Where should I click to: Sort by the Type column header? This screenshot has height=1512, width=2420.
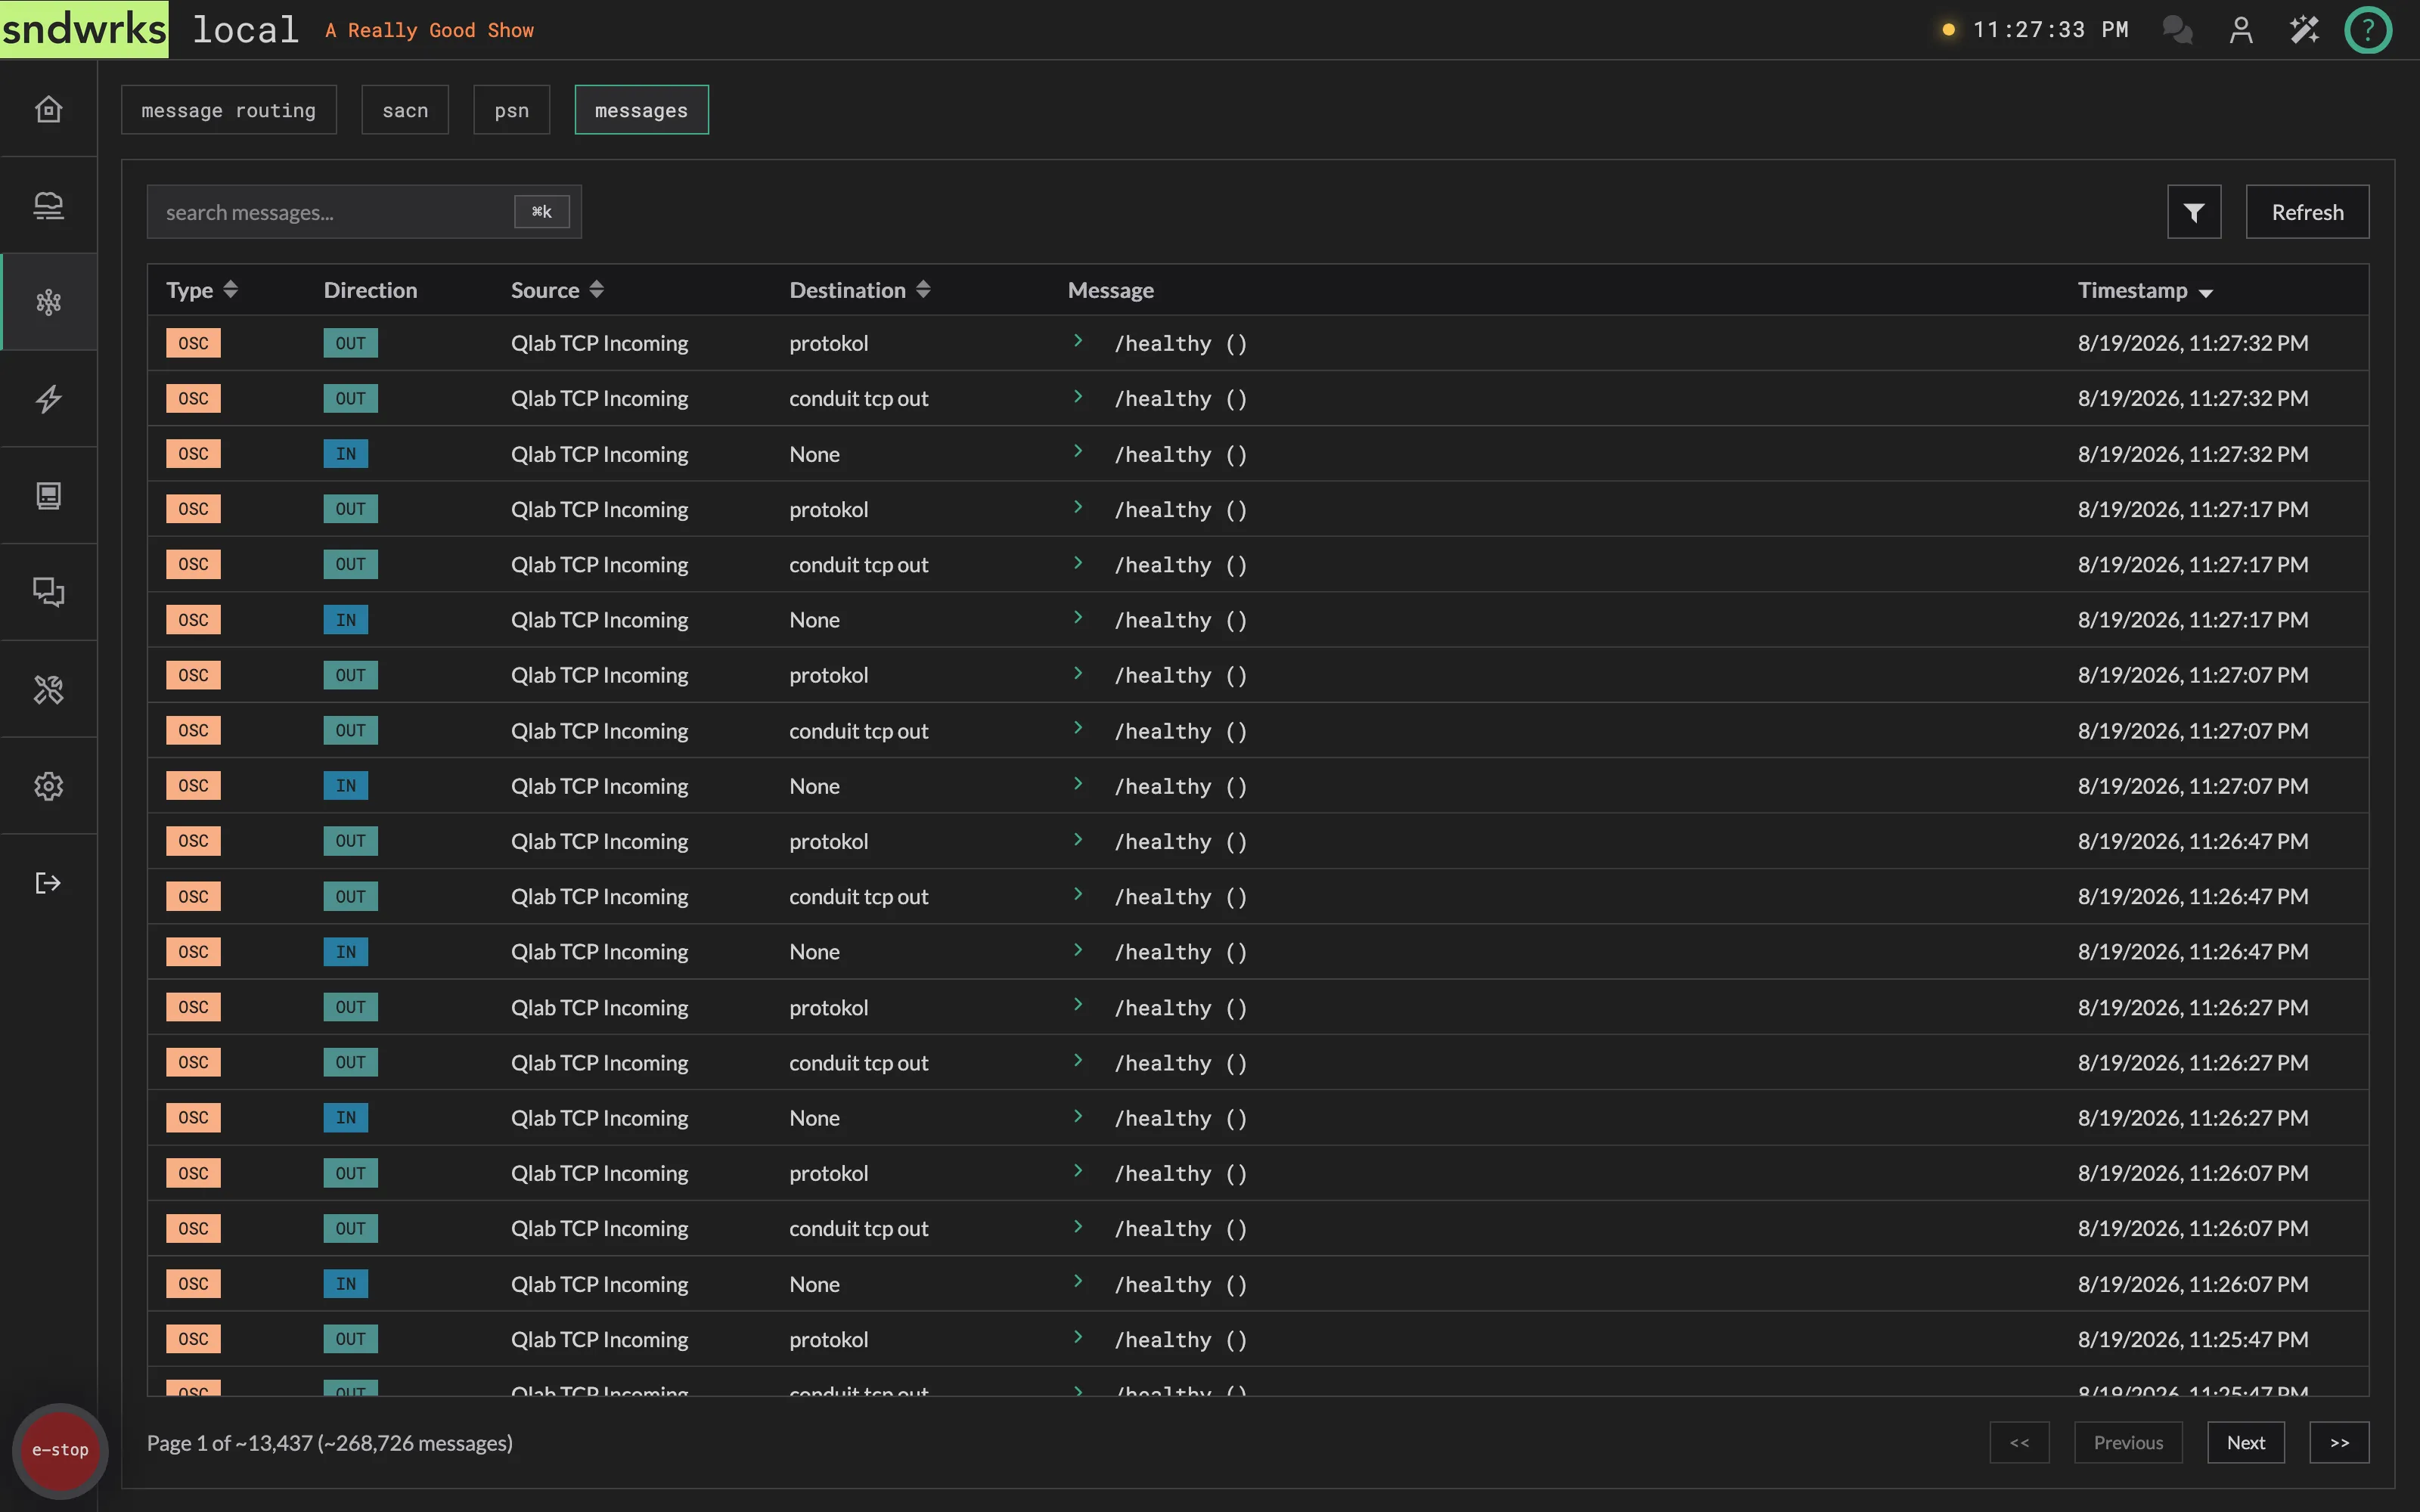tap(202, 290)
